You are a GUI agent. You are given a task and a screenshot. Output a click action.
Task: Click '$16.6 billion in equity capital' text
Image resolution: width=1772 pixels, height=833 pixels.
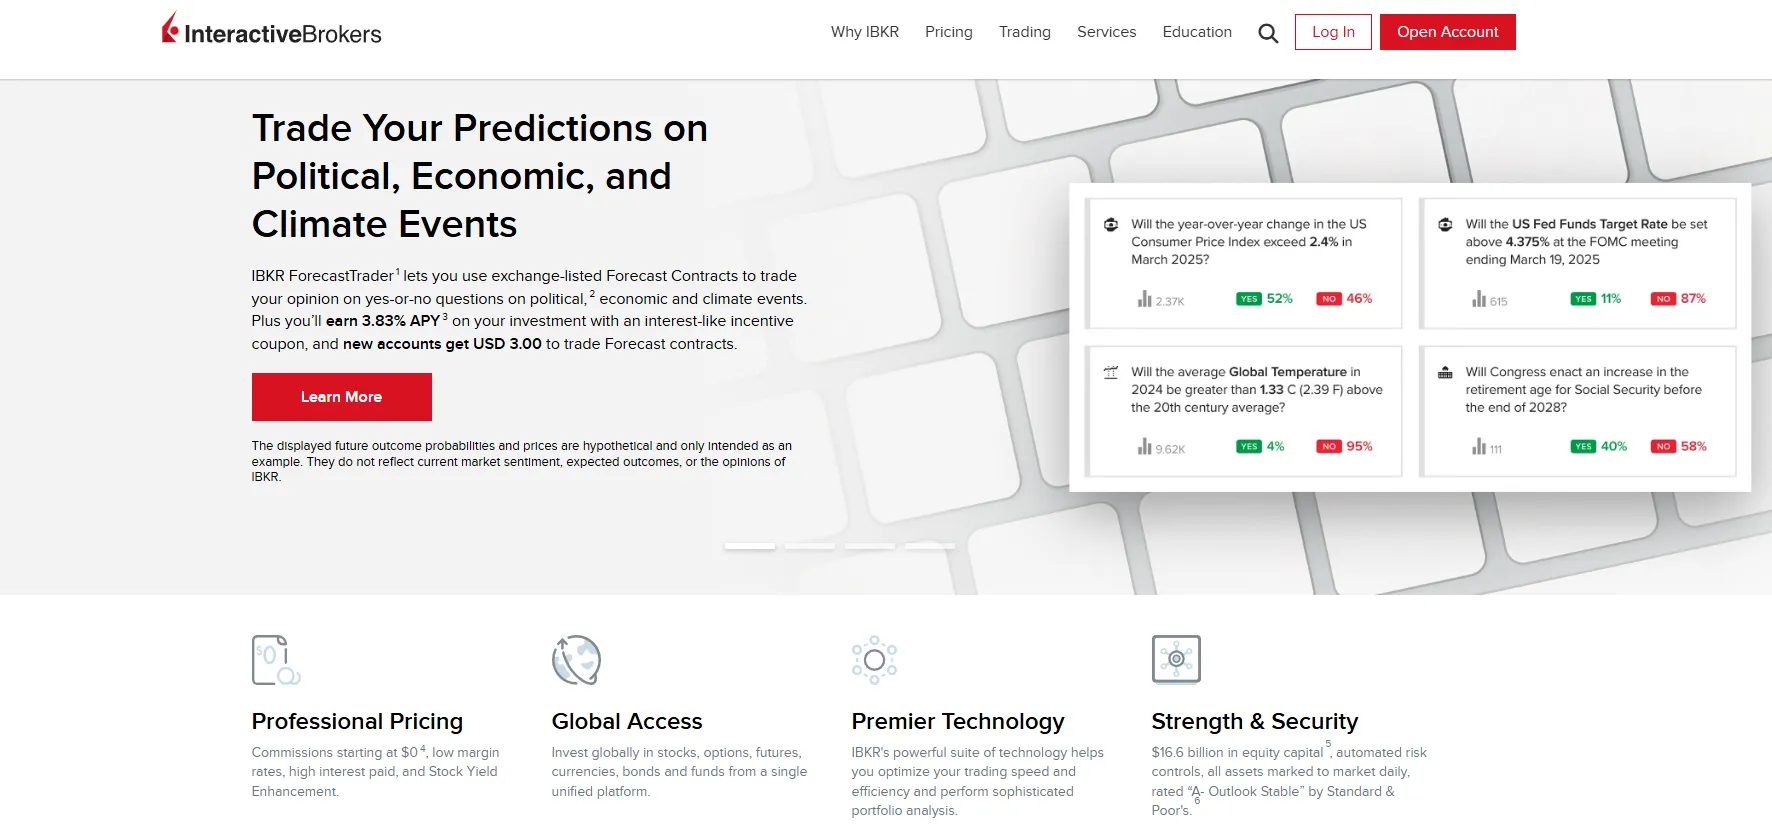click(x=1237, y=752)
